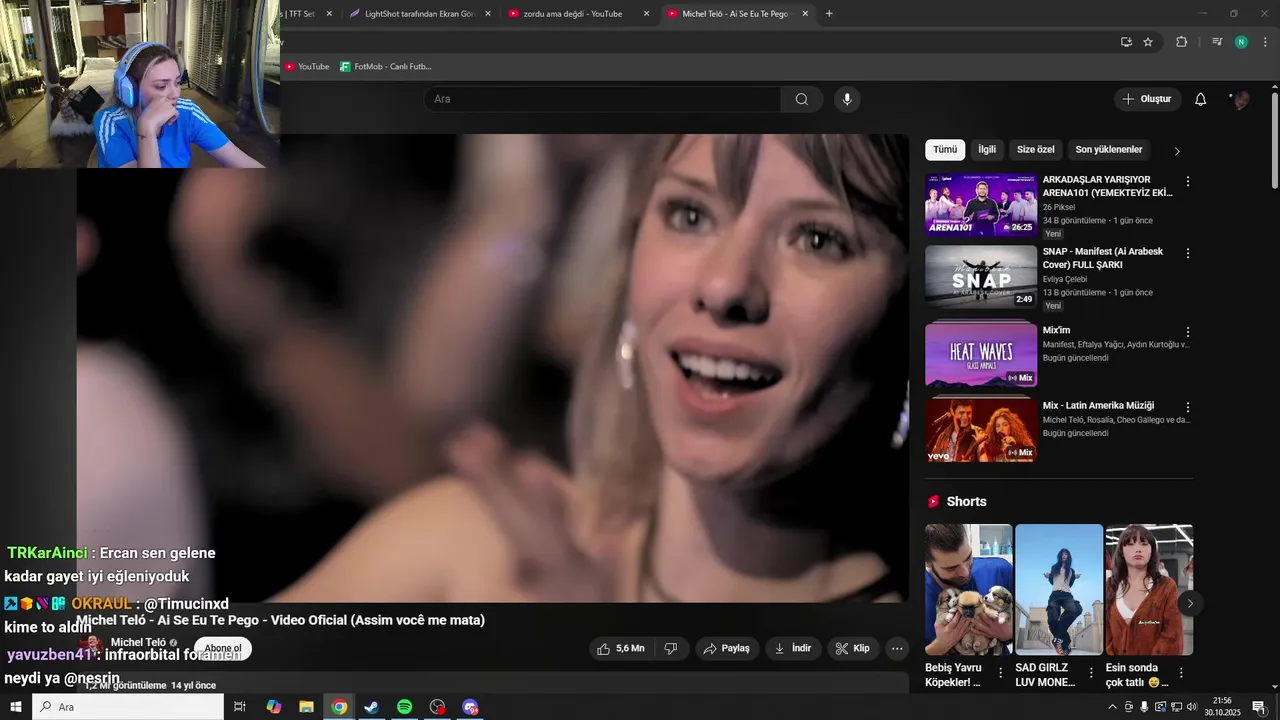Advance Shorts shelf with next arrow
Image resolution: width=1280 pixels, height=720 pixels.
[1190, 603]
